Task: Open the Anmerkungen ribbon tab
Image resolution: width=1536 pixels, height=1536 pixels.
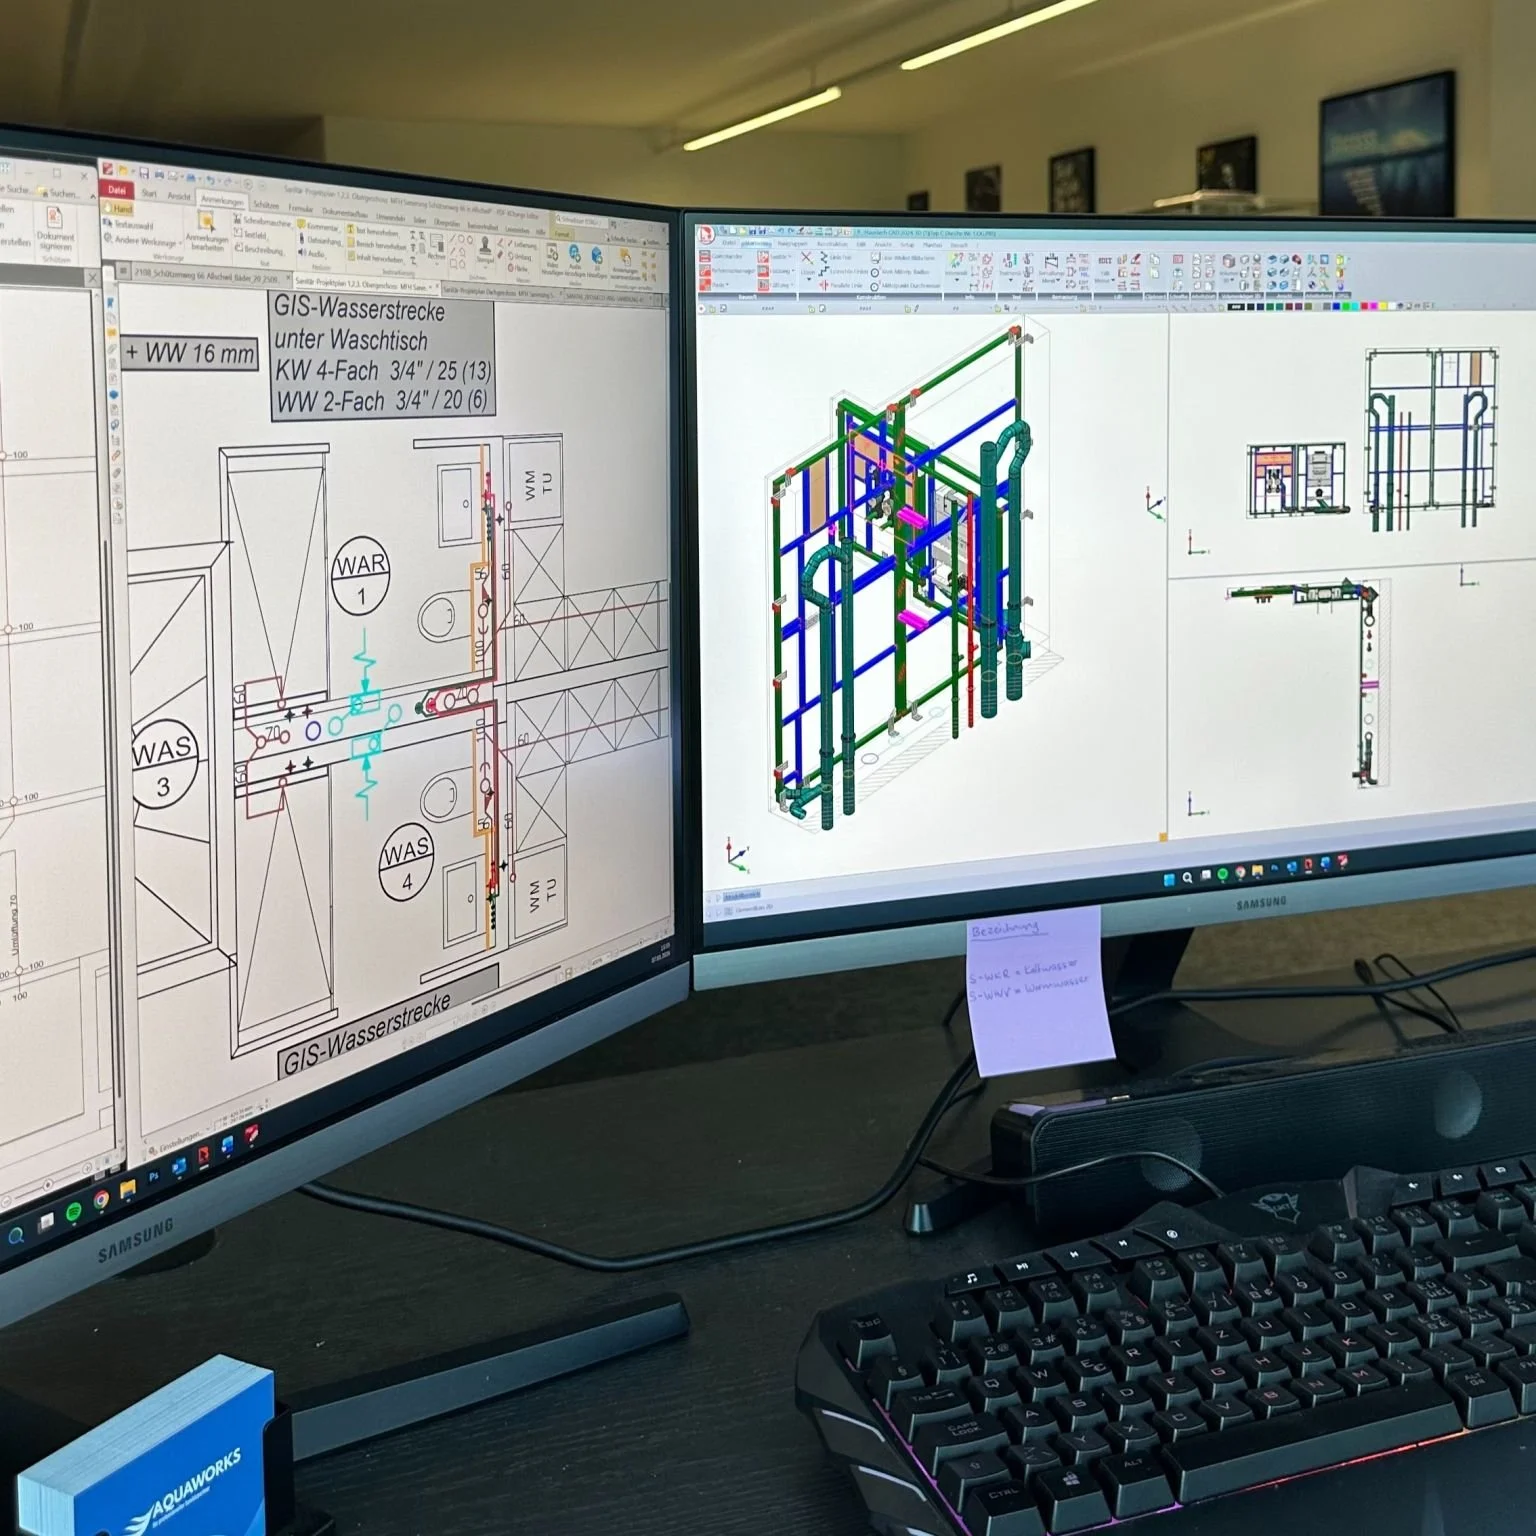Action: 221,201
